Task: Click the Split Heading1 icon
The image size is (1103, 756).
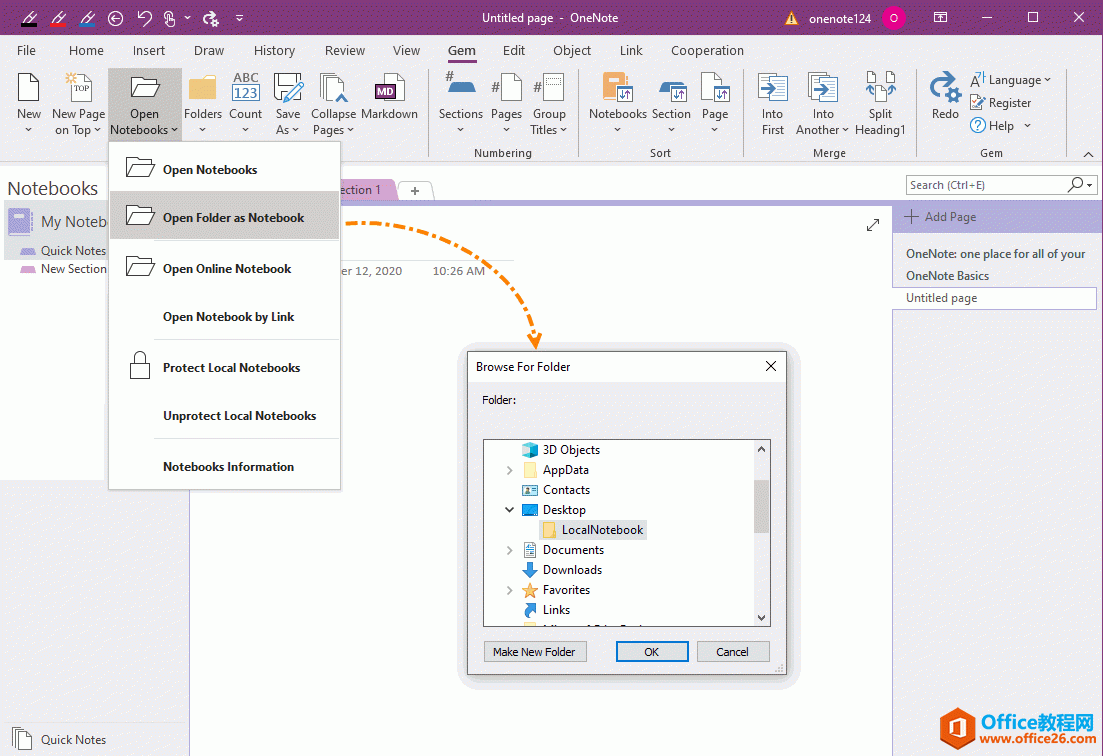Action: tap(880, 92)
